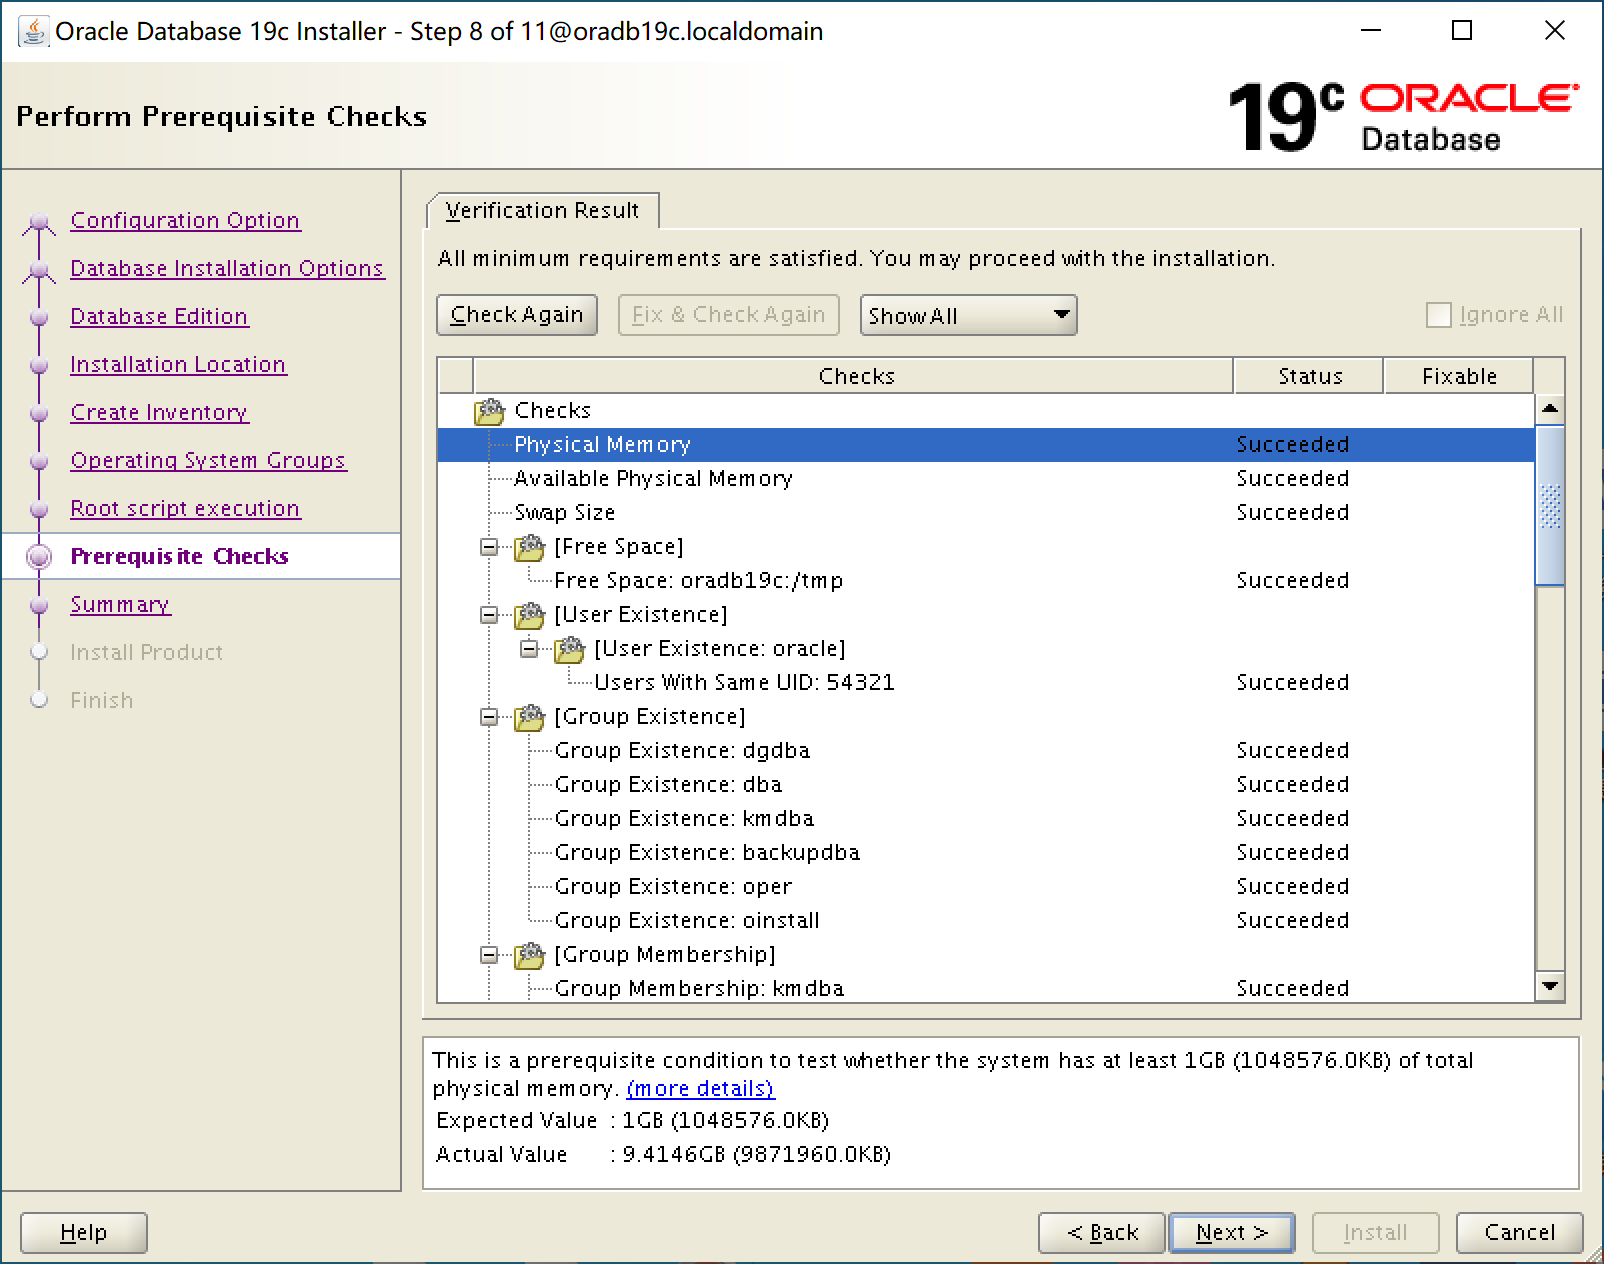
Task: Select Users With Same UID: 54321 row
Action: (986, 683)
